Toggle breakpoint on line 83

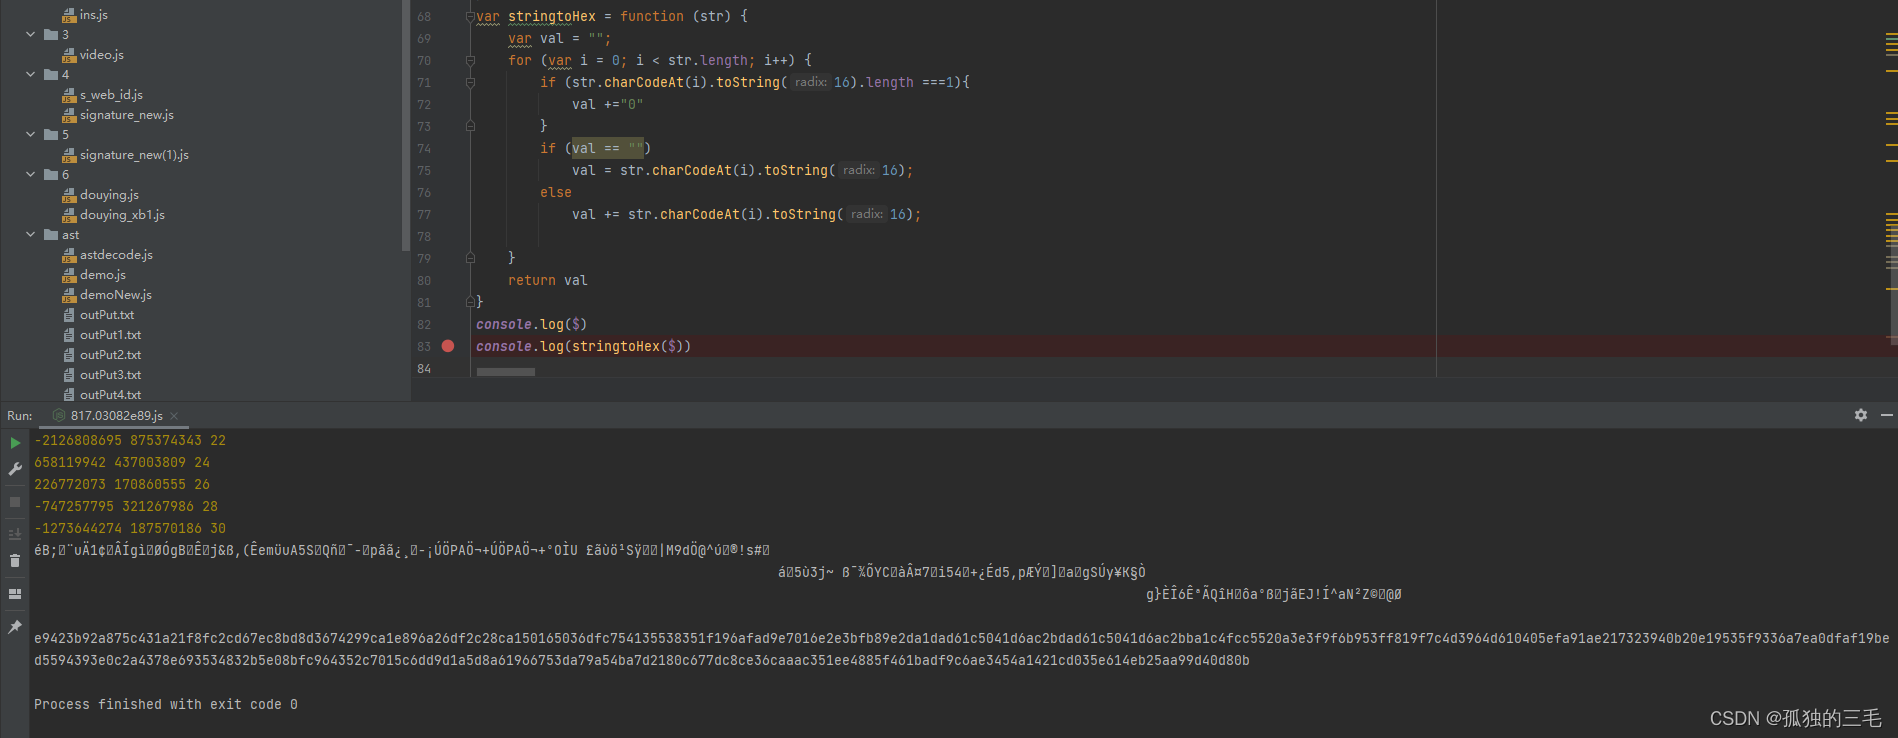(x=448, y=346)
